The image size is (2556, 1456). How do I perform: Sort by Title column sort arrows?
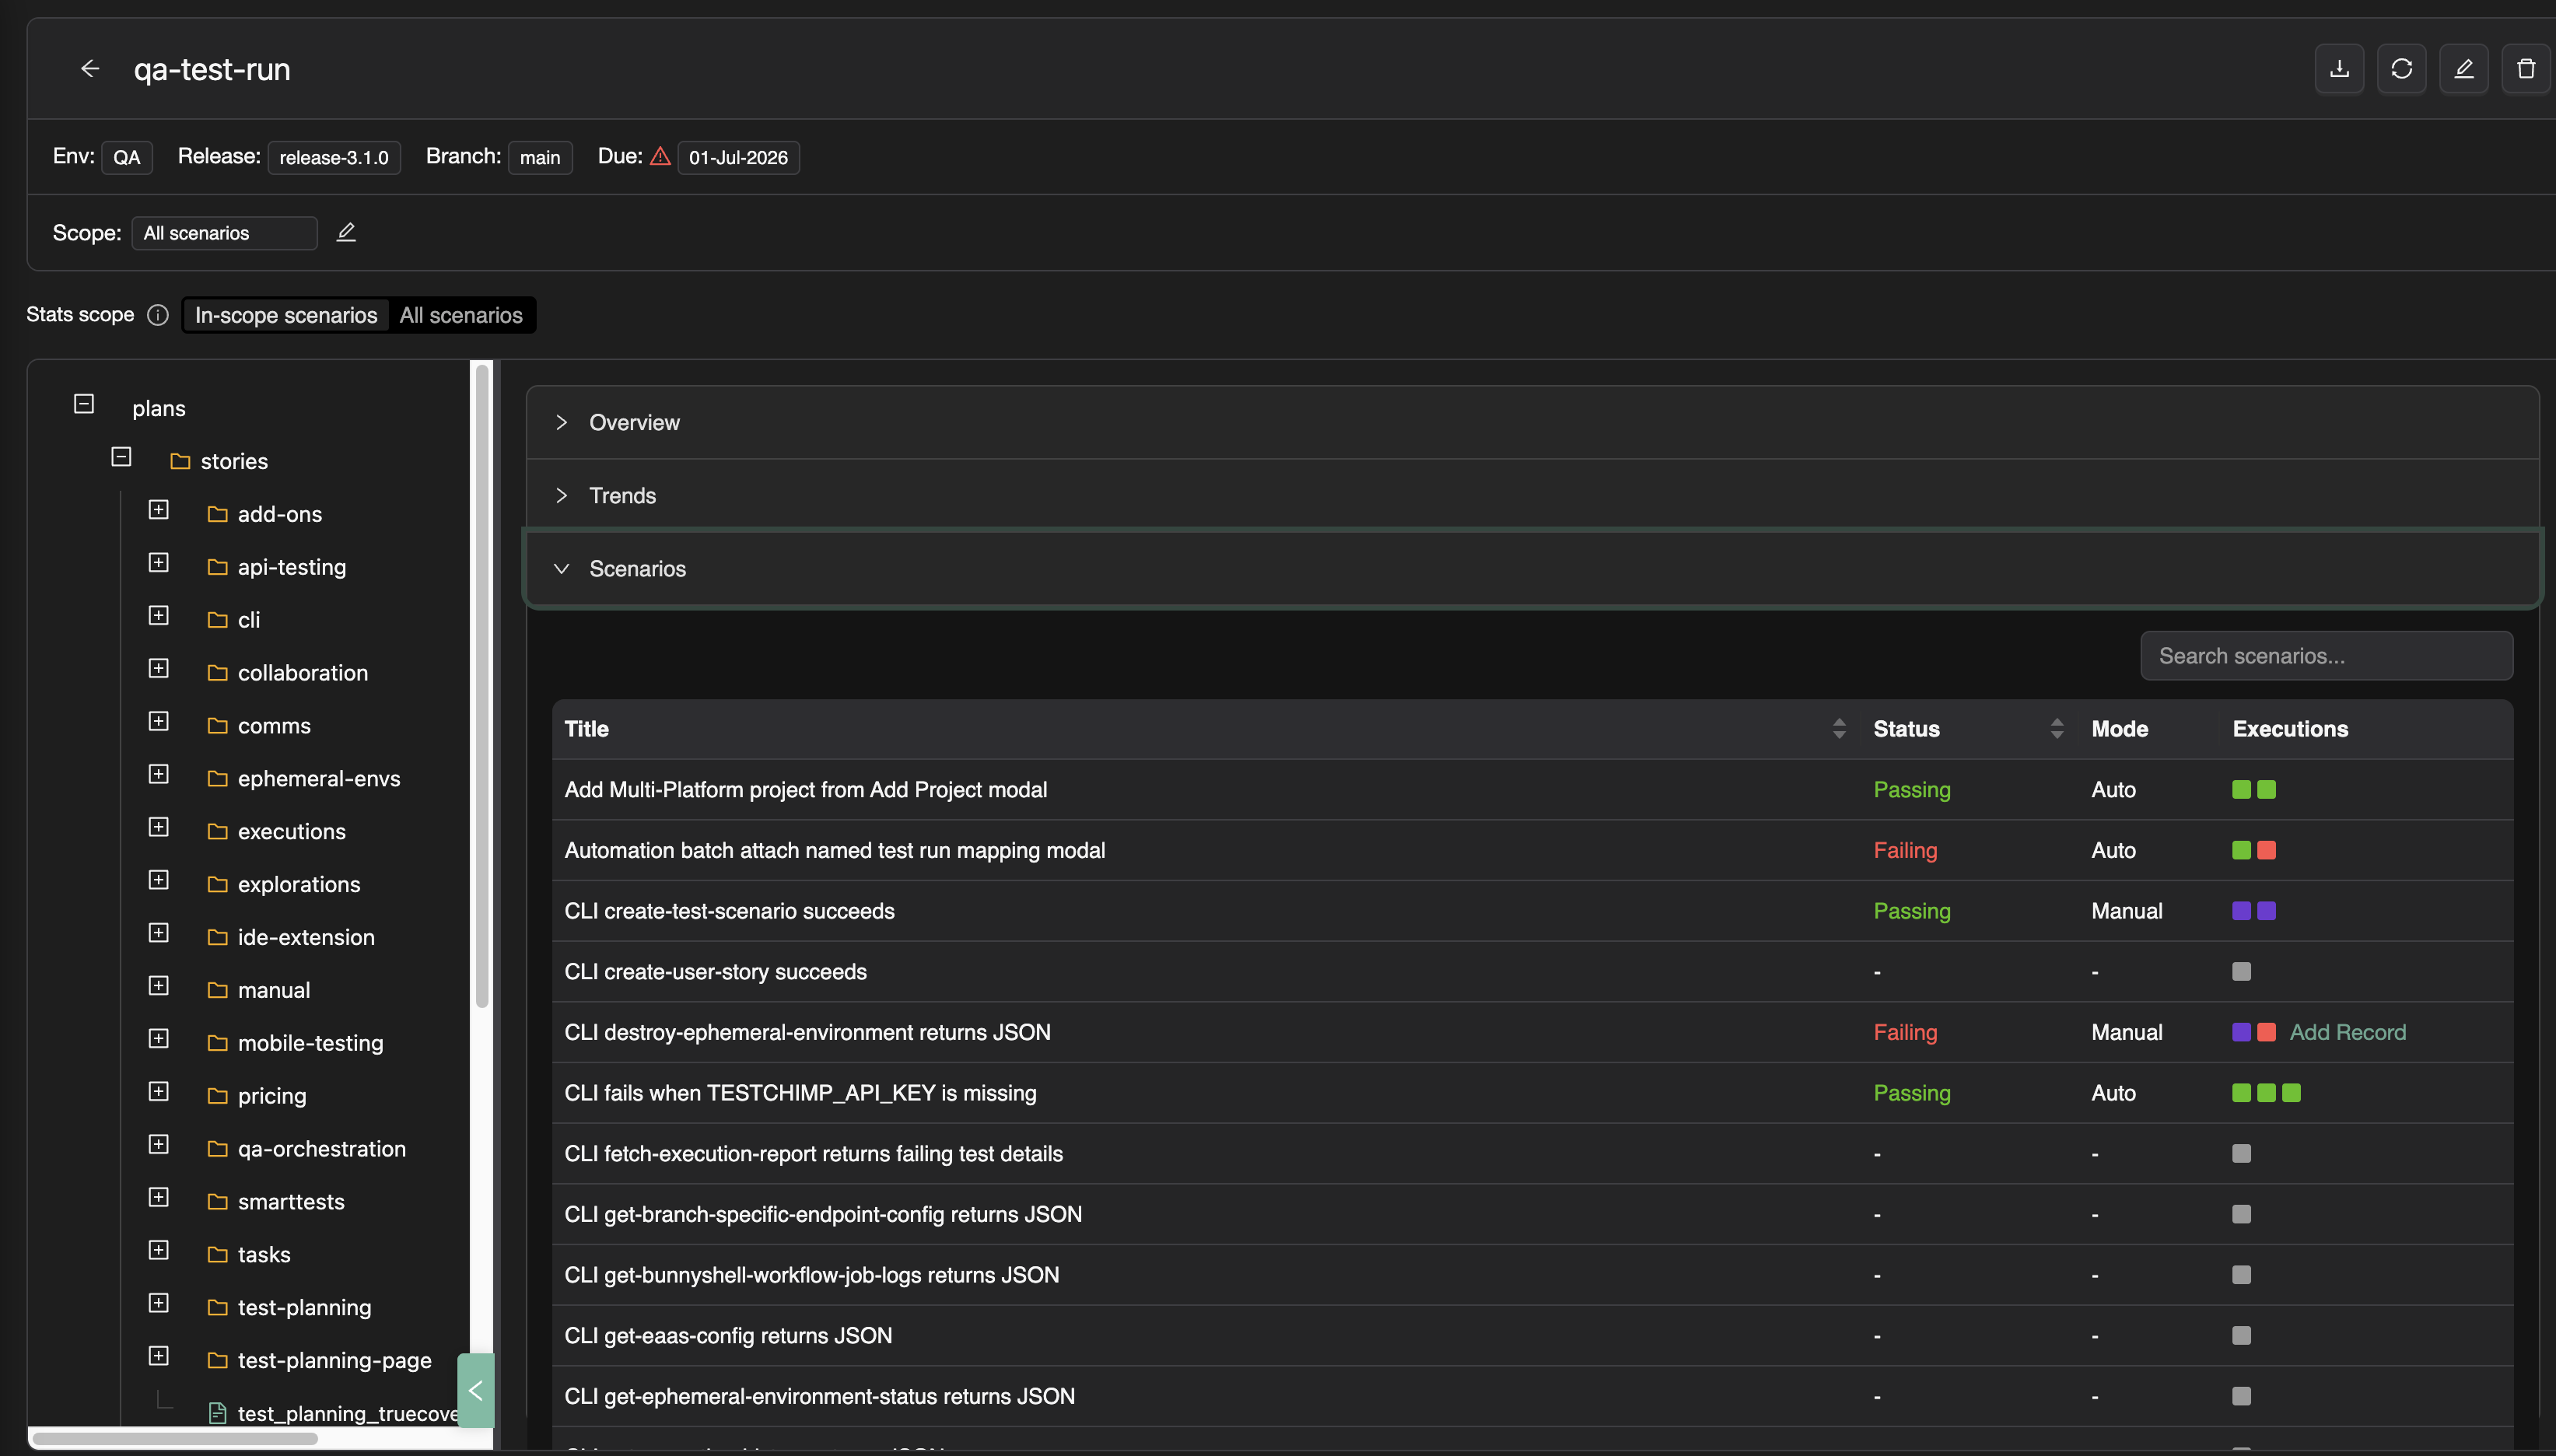coord(1838,729)
